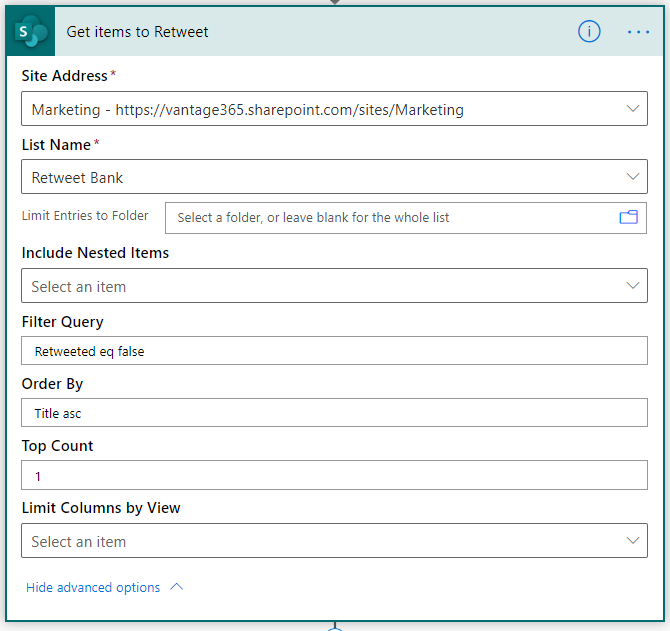Click the Filter Query field
Image resolution: width=670 pixels, height=631 pixels.
tap(335, 351)
